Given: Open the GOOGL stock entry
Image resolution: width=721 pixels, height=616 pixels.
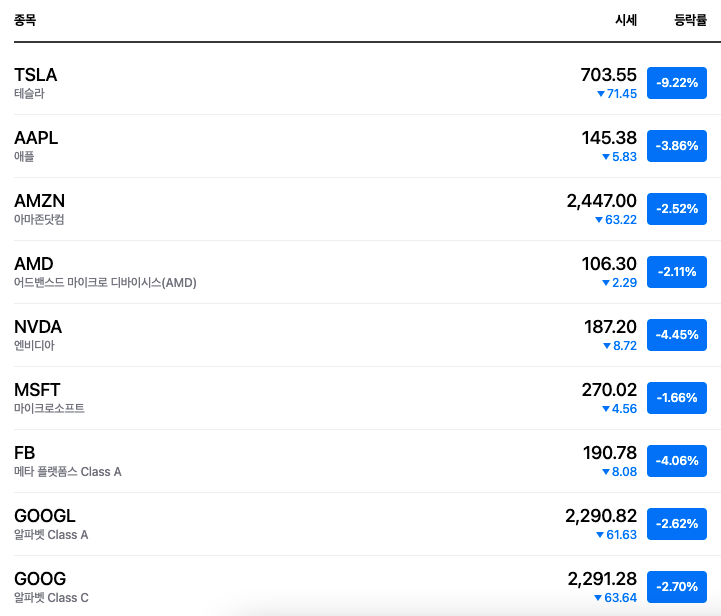Looking at the screenshot, I should (x=360, y=524).
